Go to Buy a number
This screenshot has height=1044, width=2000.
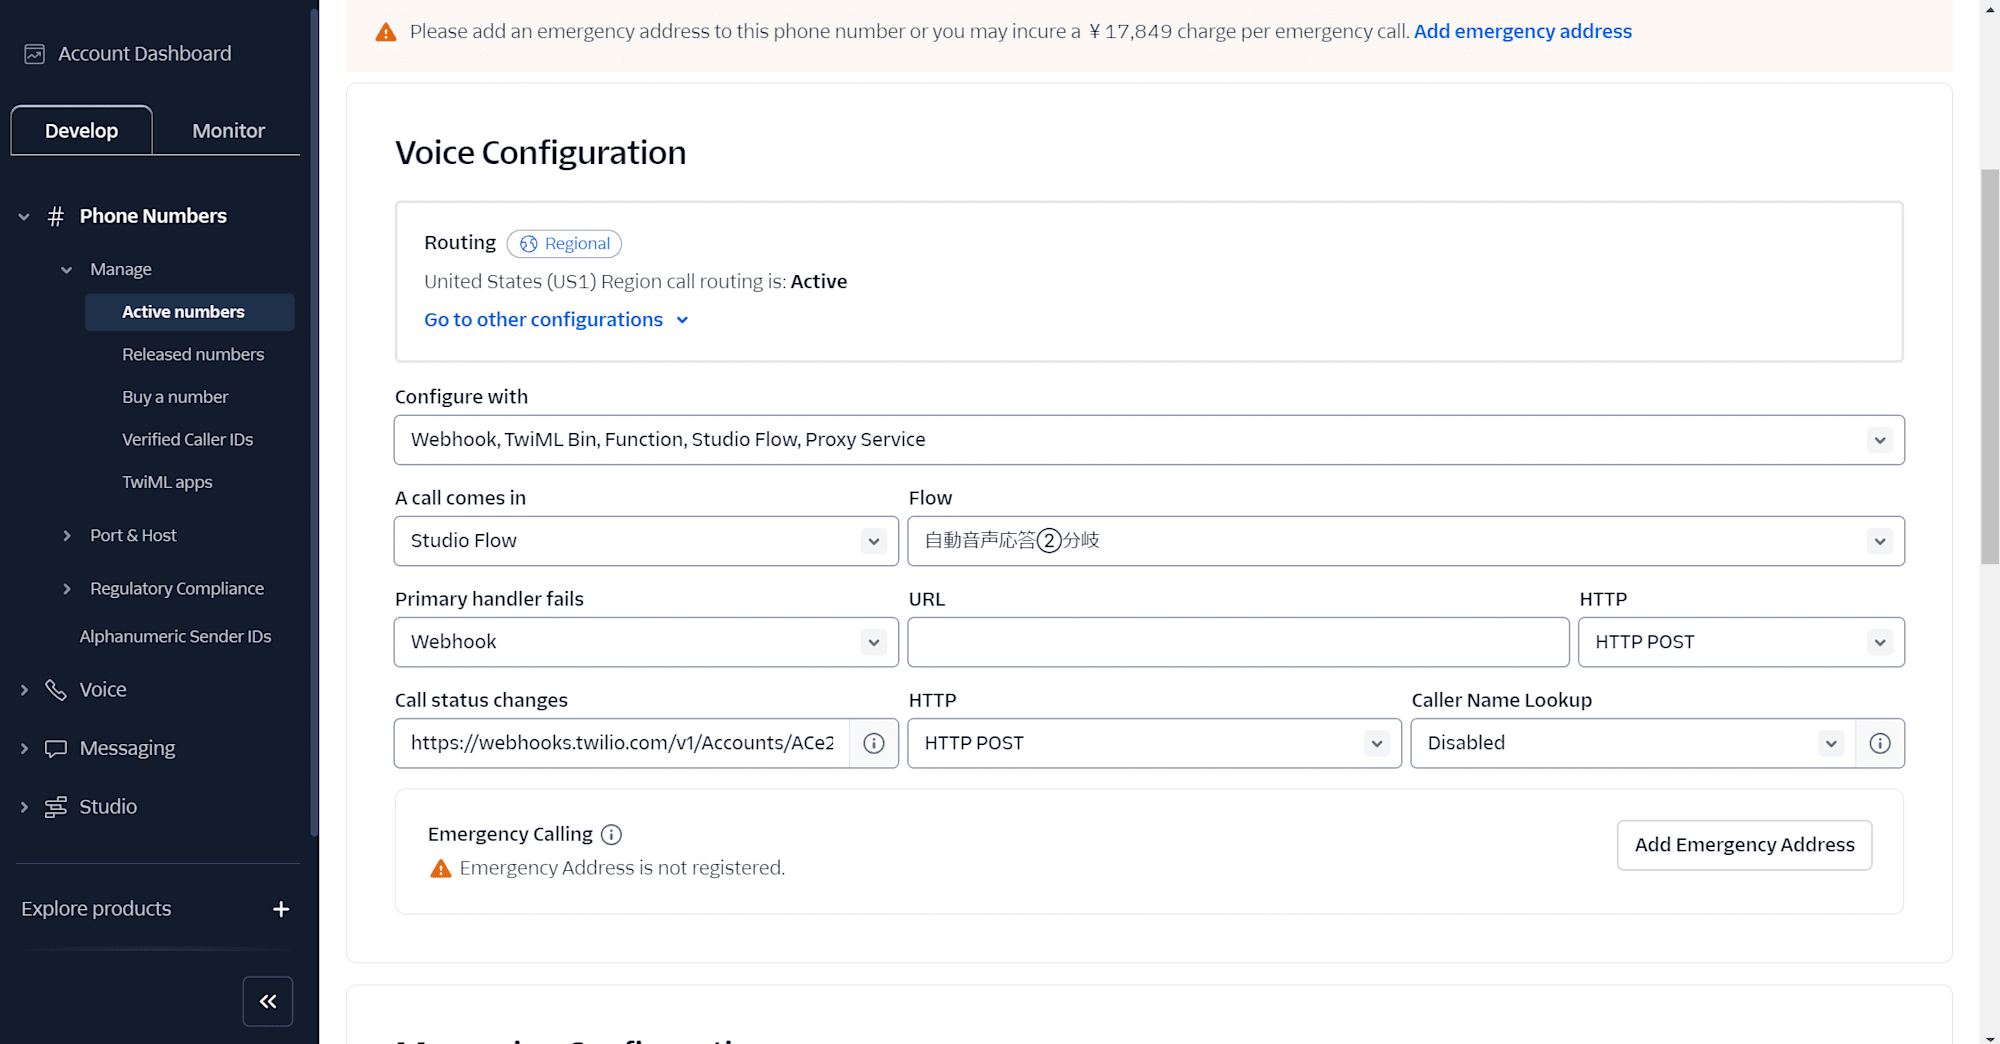point(175,397)
